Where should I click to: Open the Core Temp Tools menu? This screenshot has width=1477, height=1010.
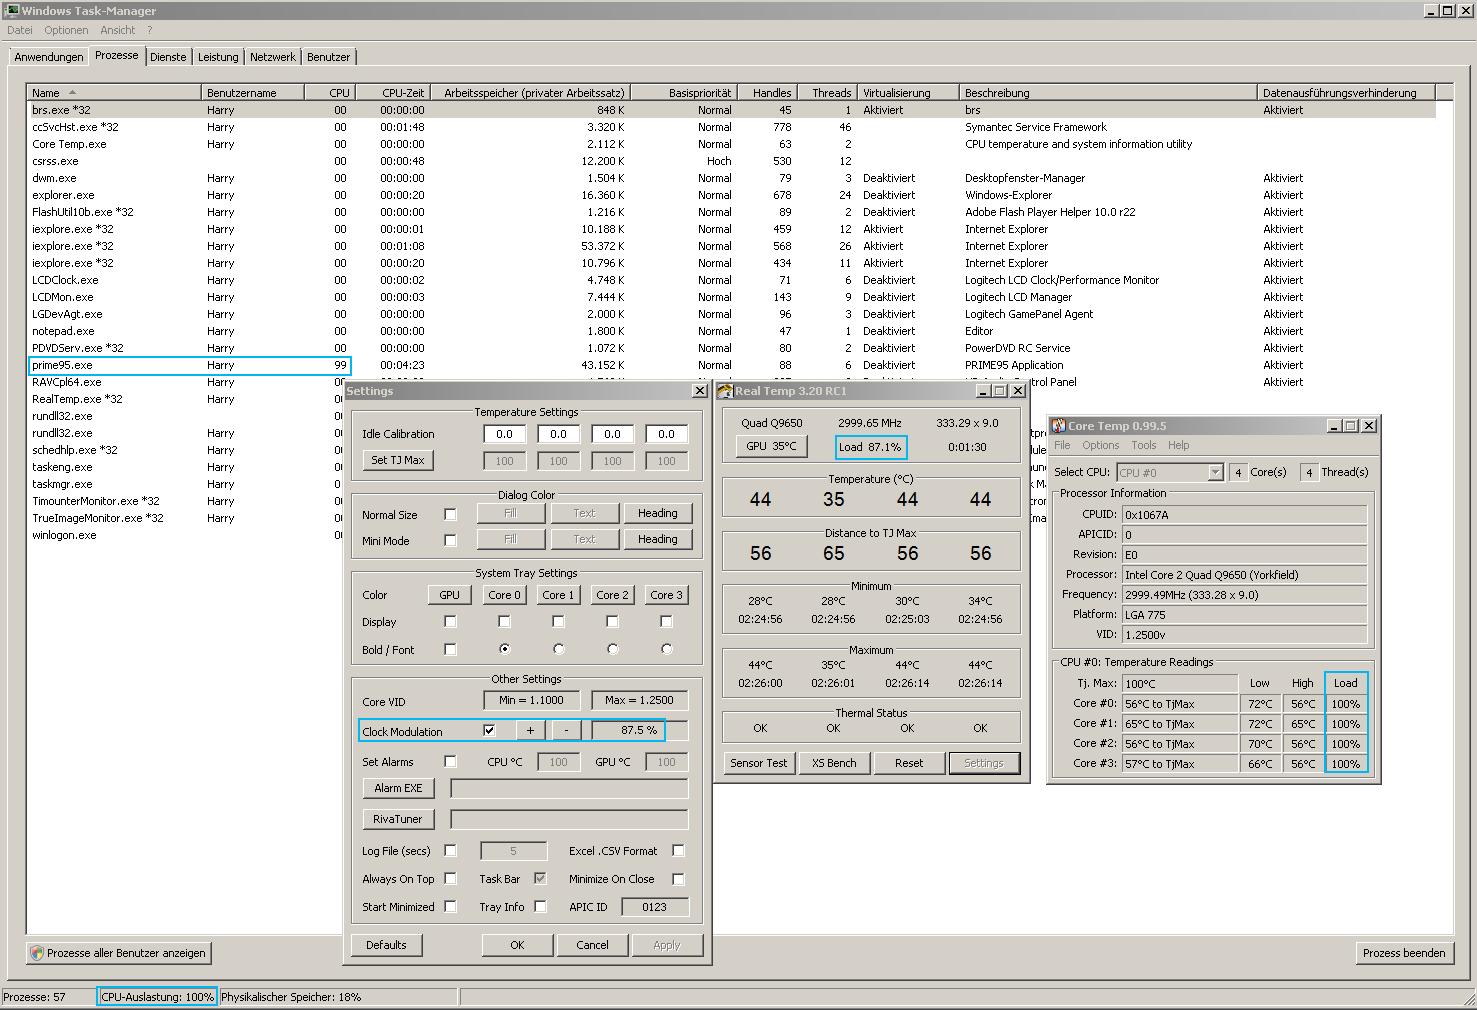1144,445
